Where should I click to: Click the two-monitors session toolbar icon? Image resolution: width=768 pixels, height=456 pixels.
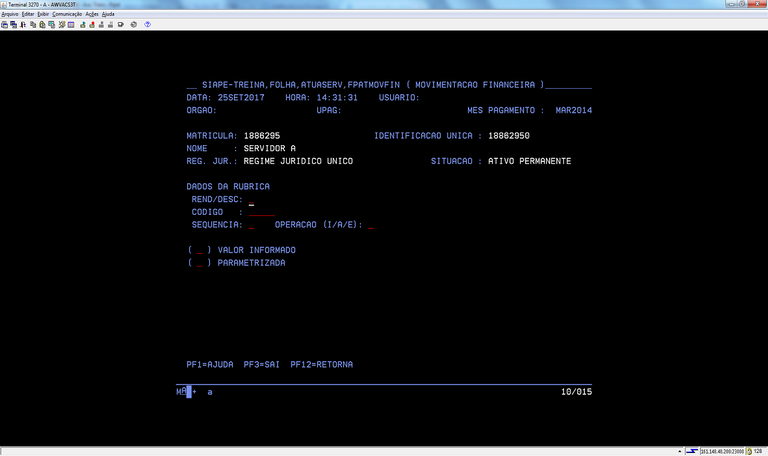click(x=14, y=24)
